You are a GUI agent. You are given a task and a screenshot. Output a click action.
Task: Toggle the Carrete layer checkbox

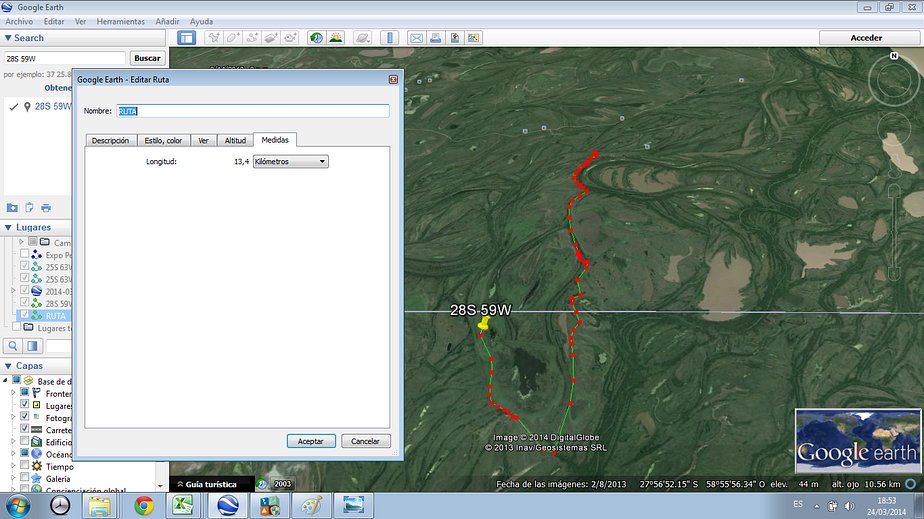pos(24,429)
